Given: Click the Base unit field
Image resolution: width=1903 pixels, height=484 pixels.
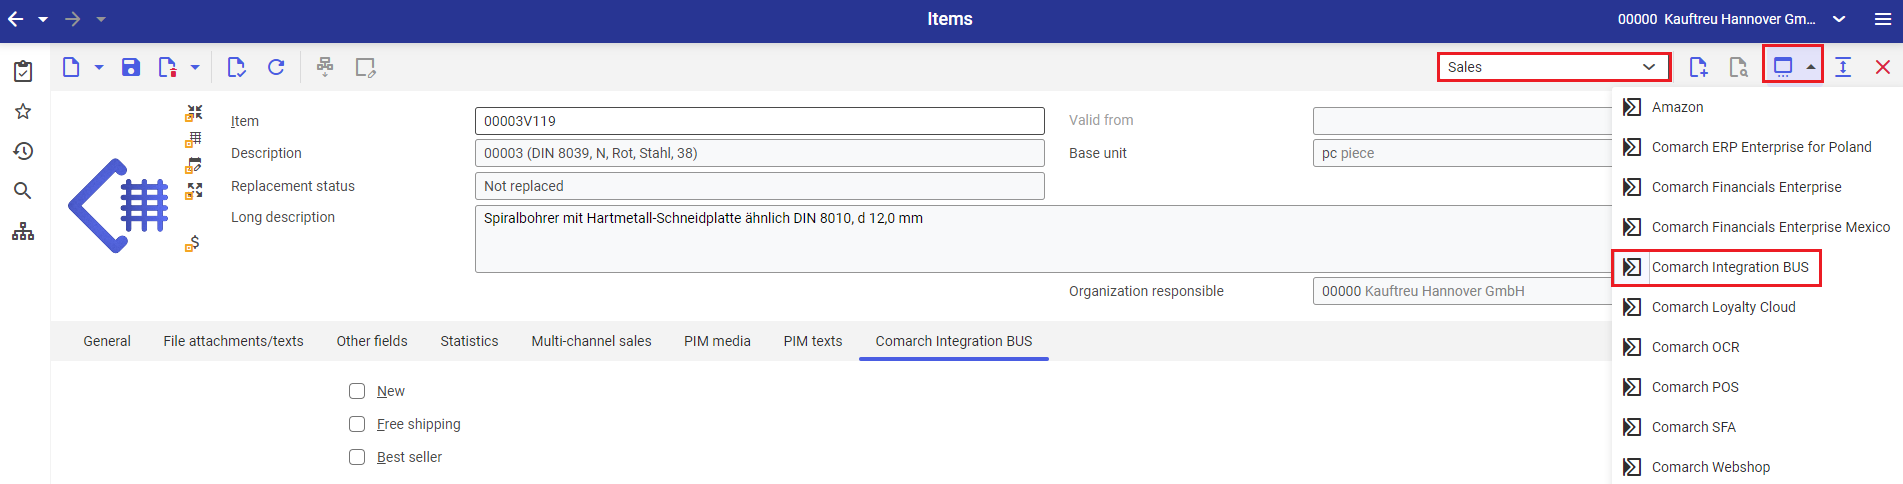Looking at the screenshot, I should point(1462,153).
